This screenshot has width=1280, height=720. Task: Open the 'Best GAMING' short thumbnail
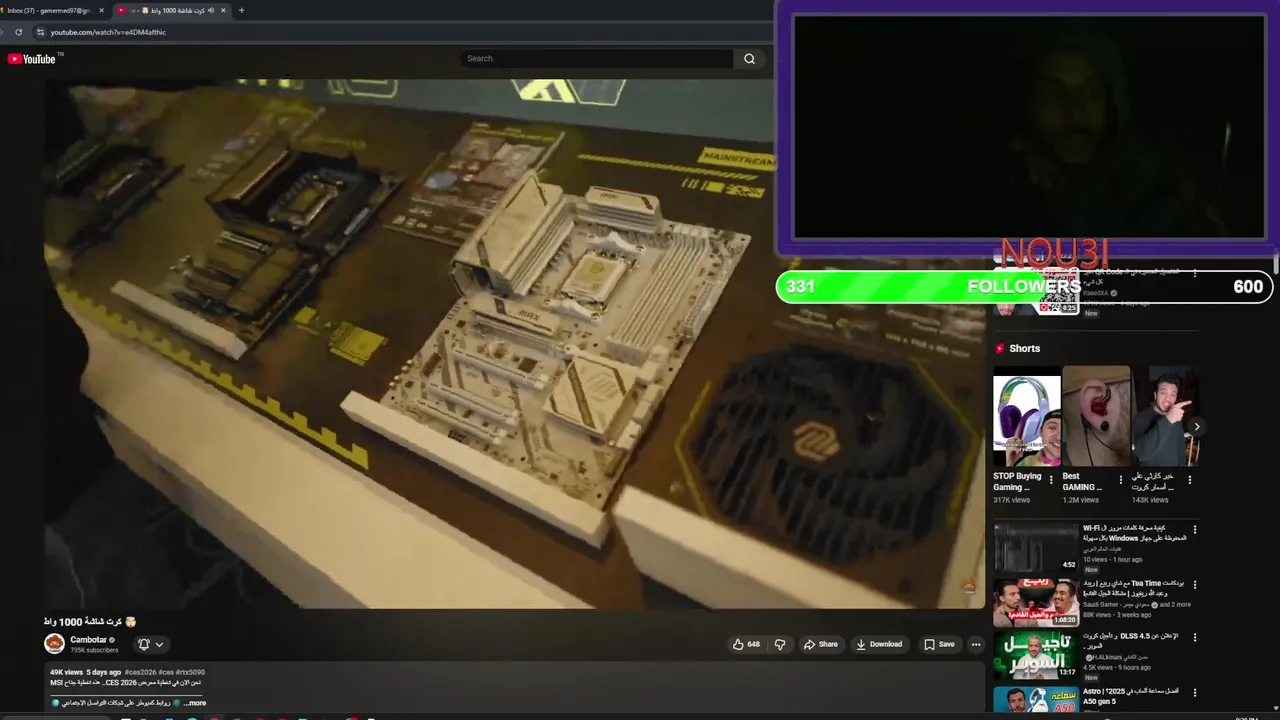click(1096, 416)
